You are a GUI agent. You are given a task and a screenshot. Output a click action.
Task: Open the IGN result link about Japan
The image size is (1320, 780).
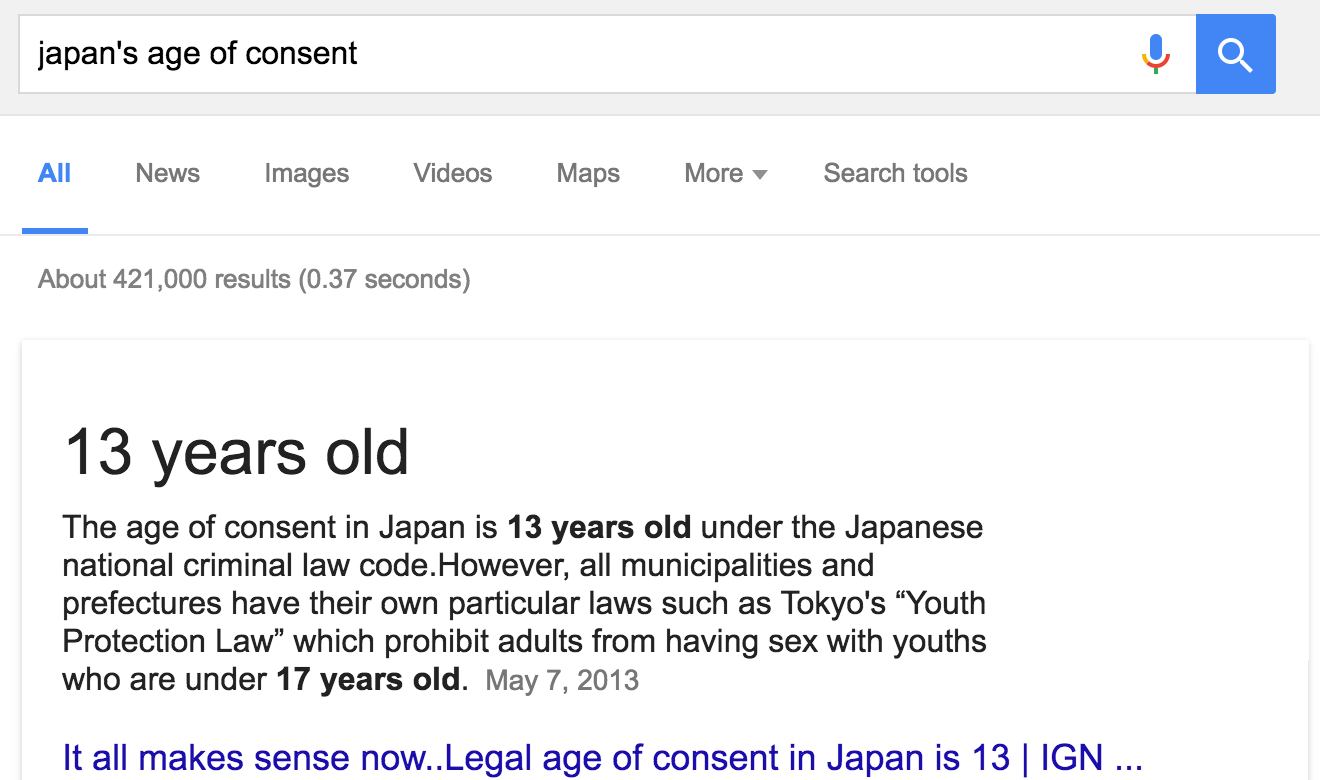(602, 758)
